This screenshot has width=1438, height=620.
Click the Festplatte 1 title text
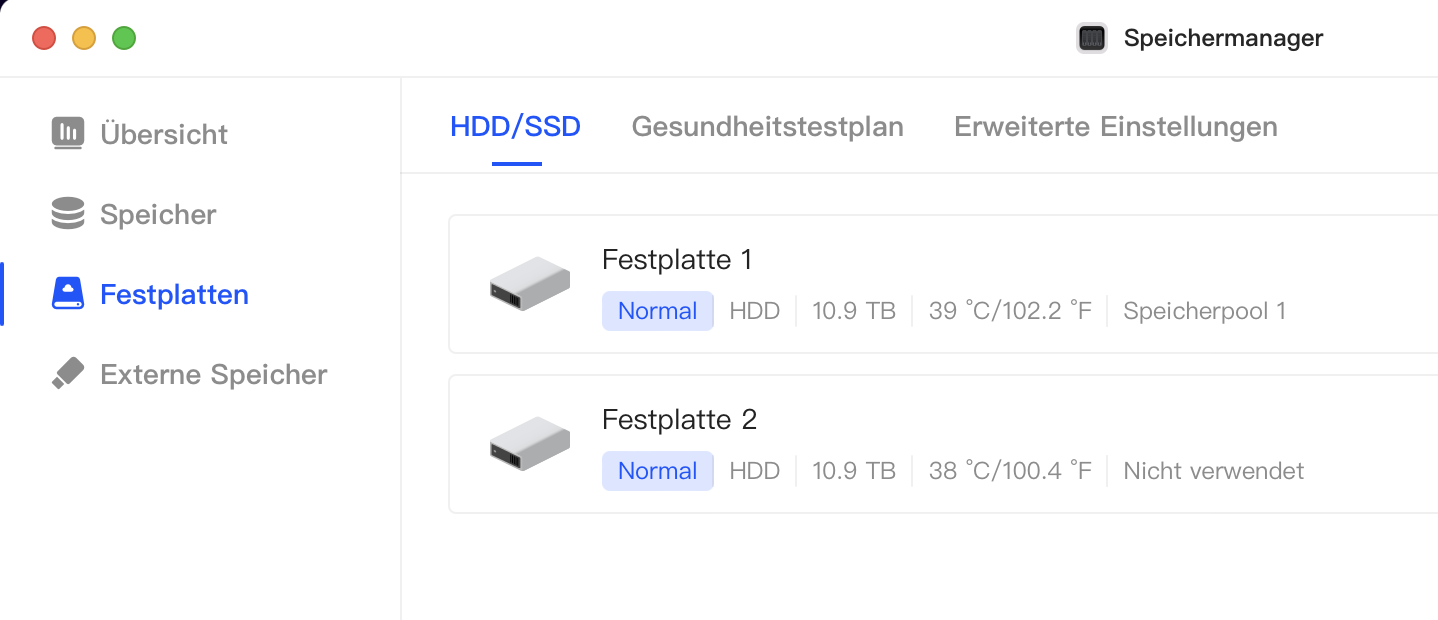677,260
